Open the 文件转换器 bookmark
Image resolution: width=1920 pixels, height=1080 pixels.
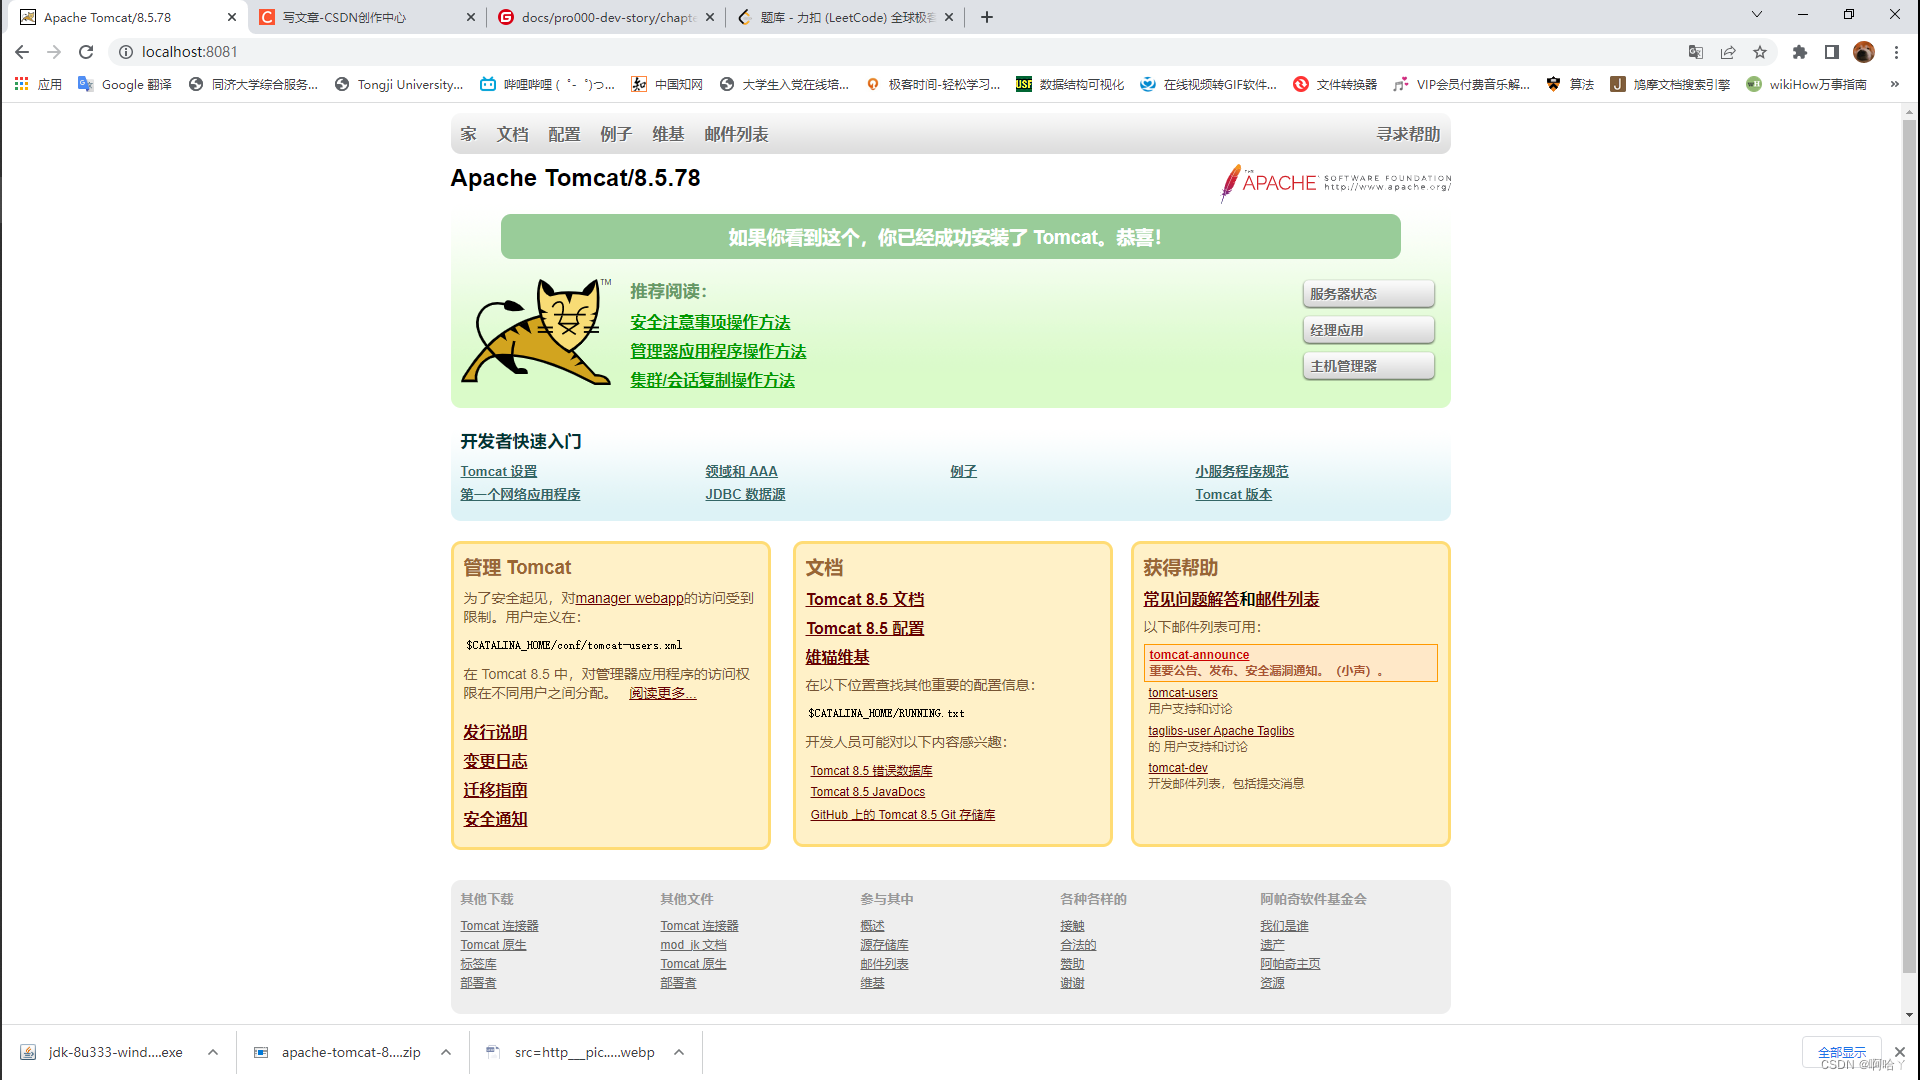1335,84
